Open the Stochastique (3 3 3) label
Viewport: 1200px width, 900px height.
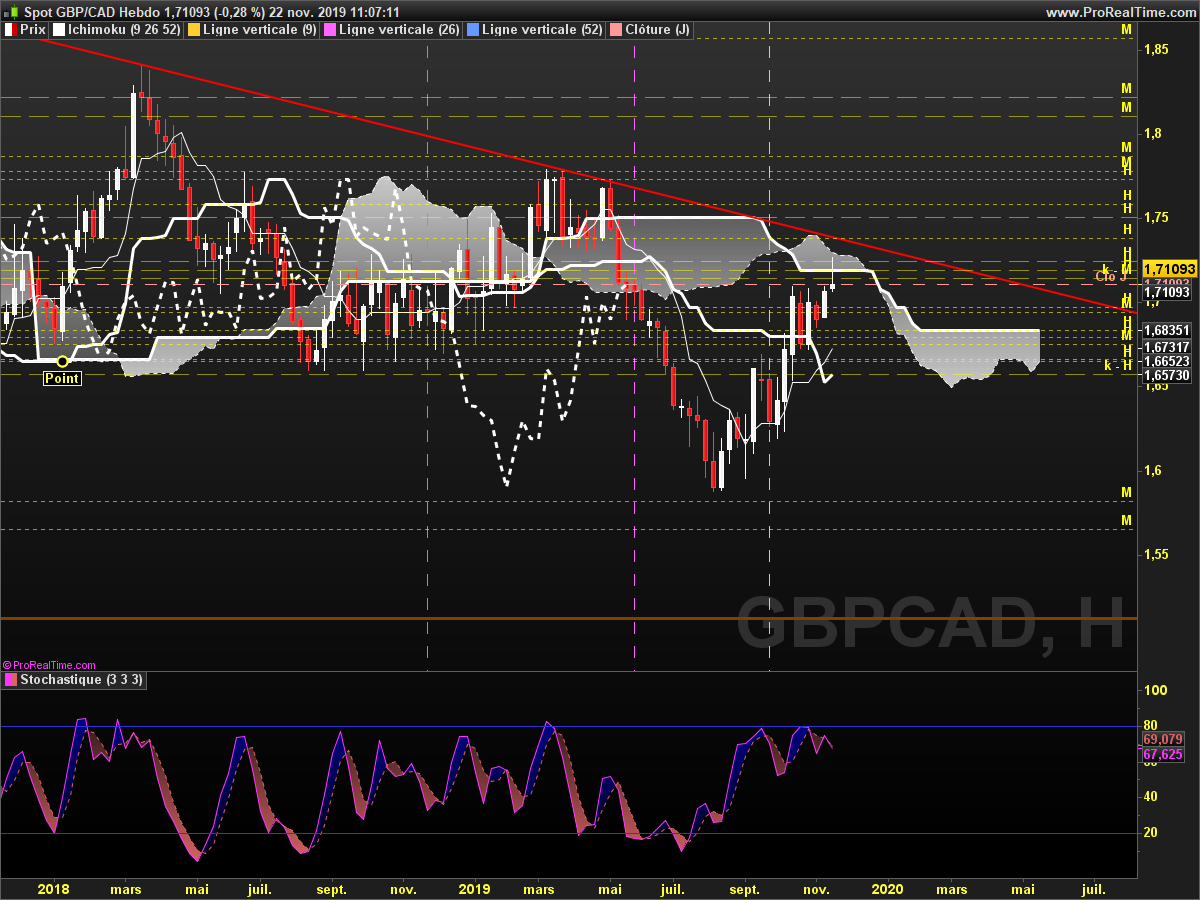coord(82,680)
